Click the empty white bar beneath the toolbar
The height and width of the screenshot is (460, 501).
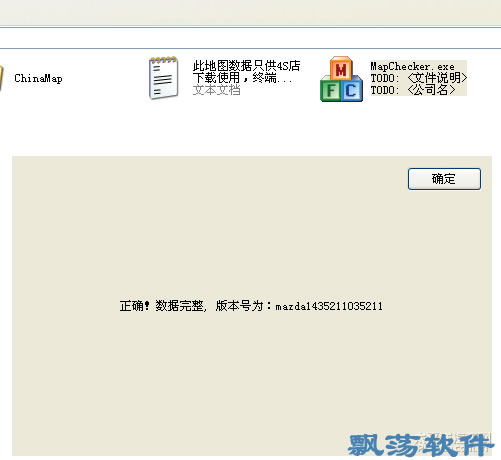(250, 38)
